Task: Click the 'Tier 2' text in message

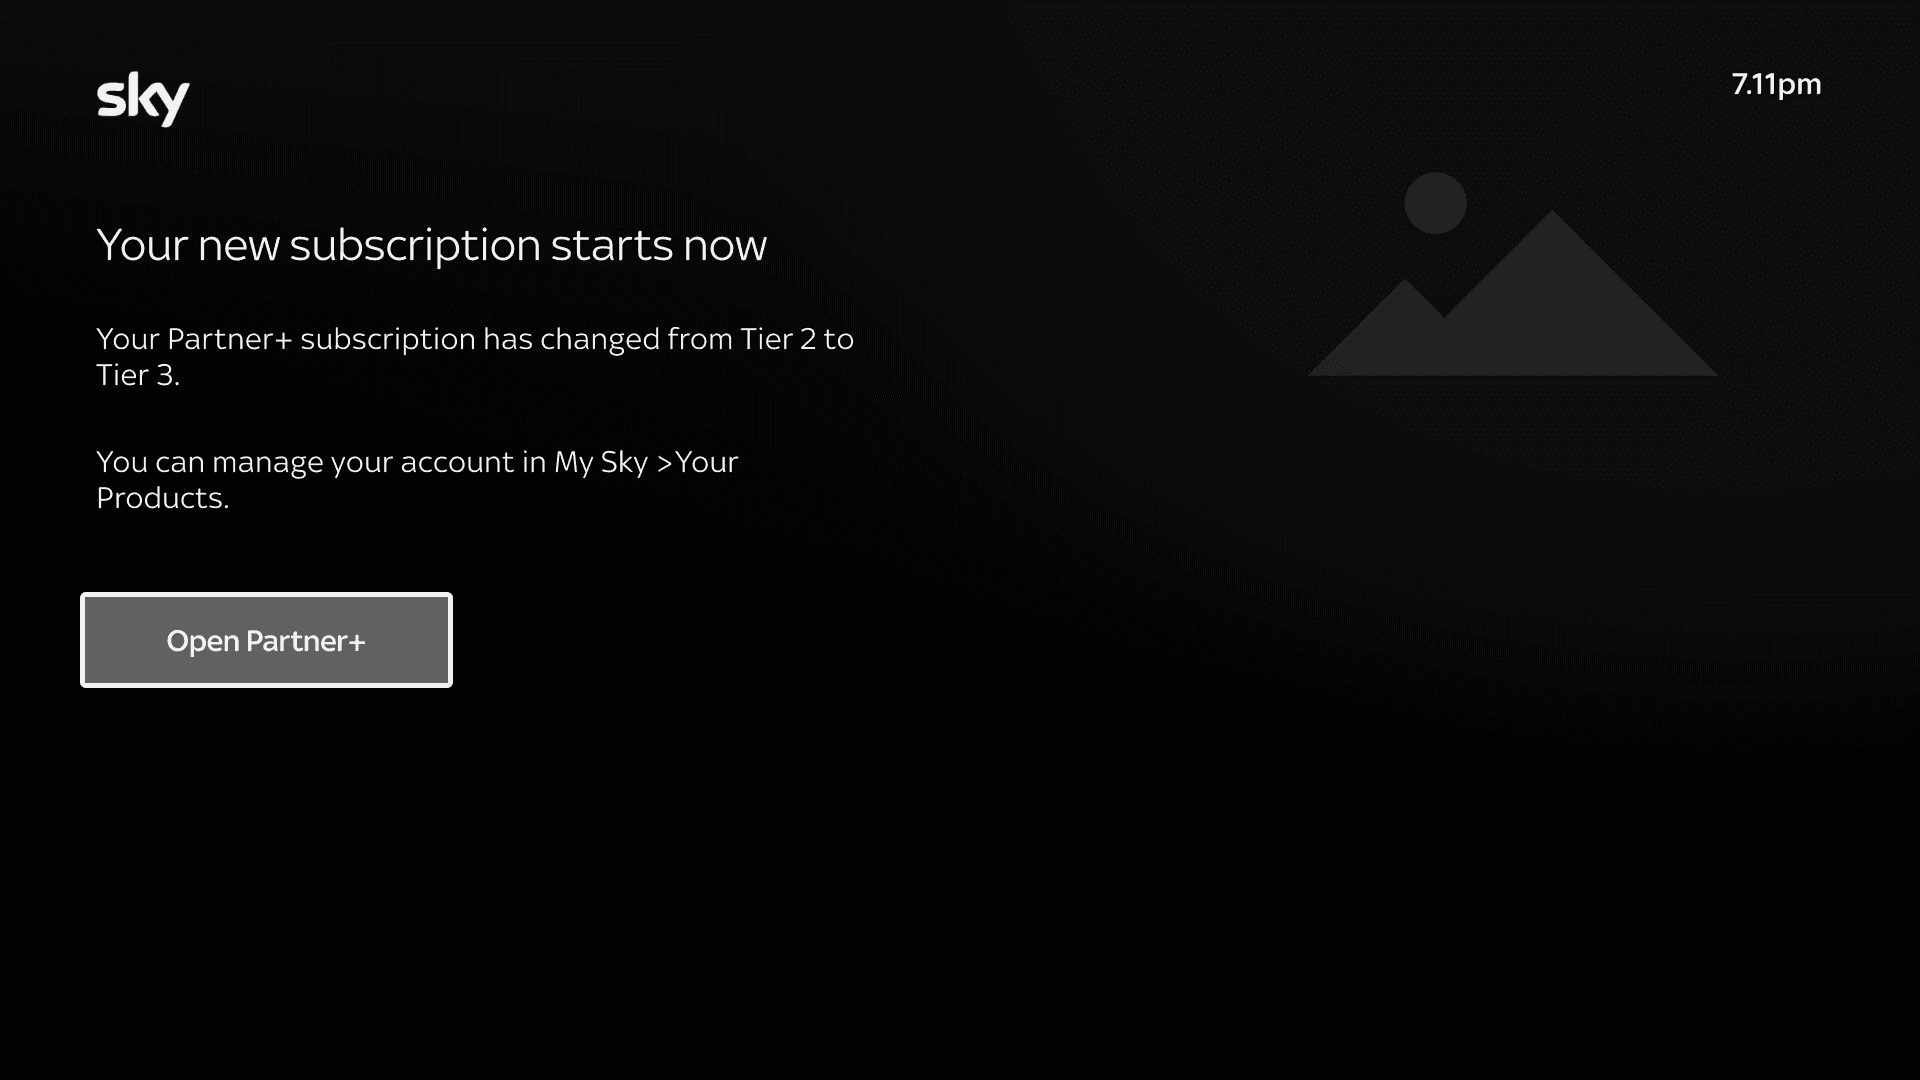Action: 778,339
